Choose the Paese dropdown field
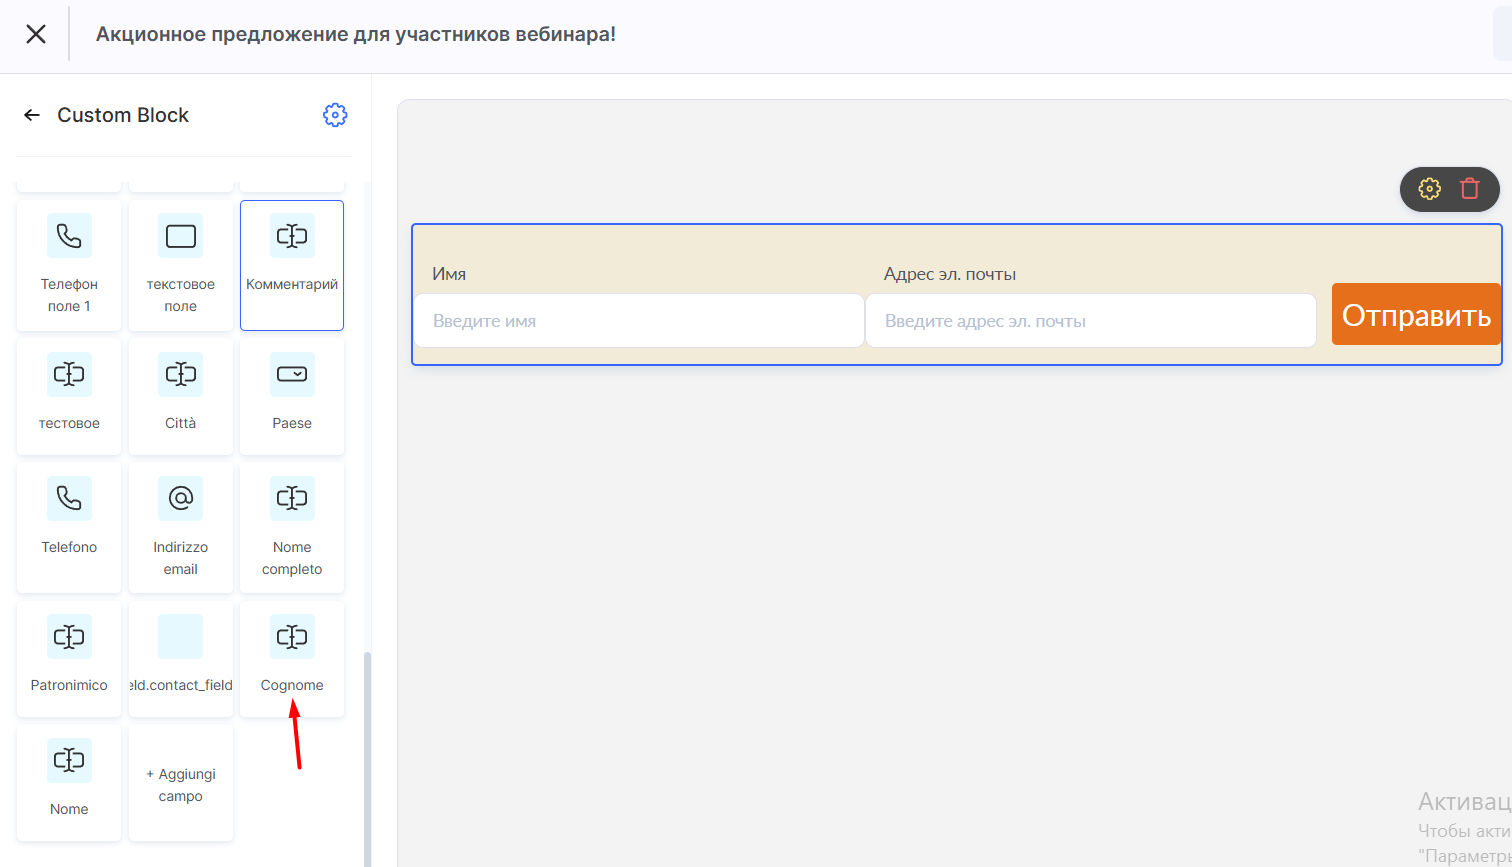Image resolution: width=1512 pixels, height=867 pixels. pyautogui.click(x=292, y=396)
